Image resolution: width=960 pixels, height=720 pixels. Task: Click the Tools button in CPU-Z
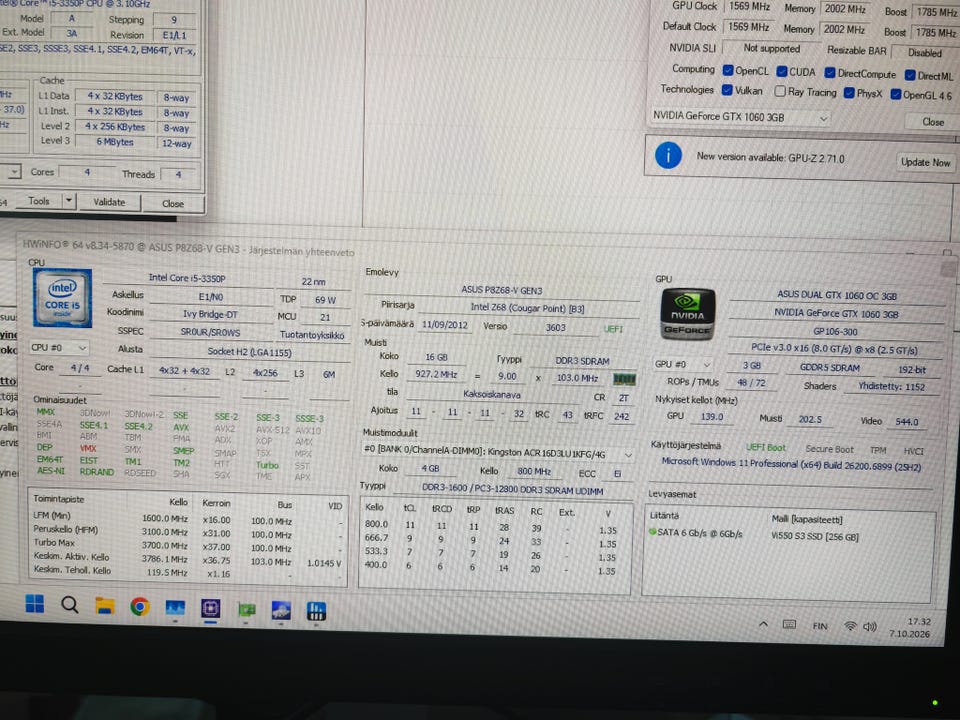pyautogui.click(x=39, y=200)
